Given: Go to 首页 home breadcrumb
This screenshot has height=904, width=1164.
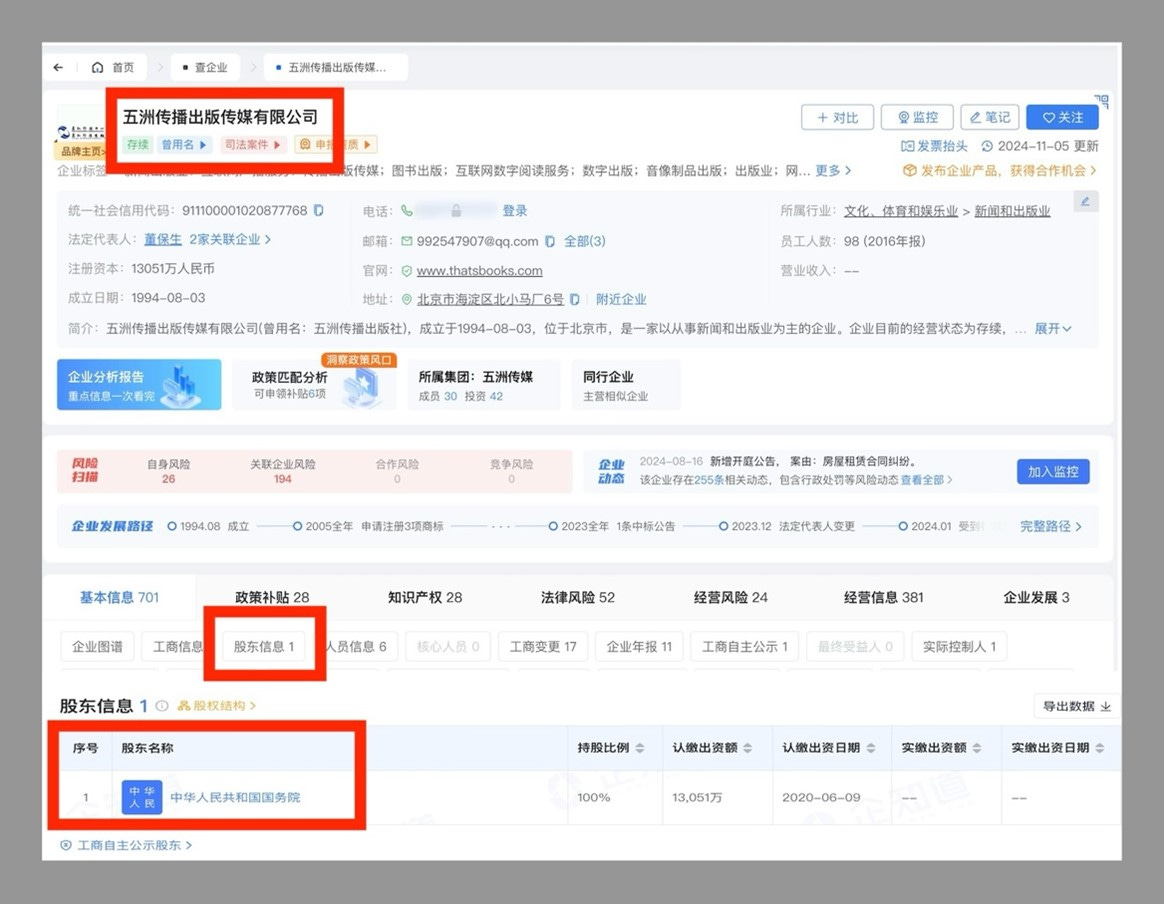Looking at the screenshot, I should pos(113,68).
